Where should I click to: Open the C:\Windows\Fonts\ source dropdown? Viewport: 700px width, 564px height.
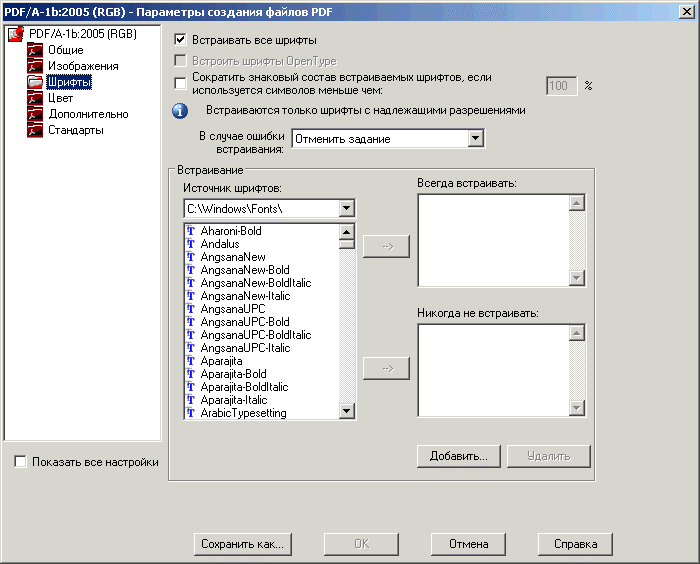coord(270,209)
